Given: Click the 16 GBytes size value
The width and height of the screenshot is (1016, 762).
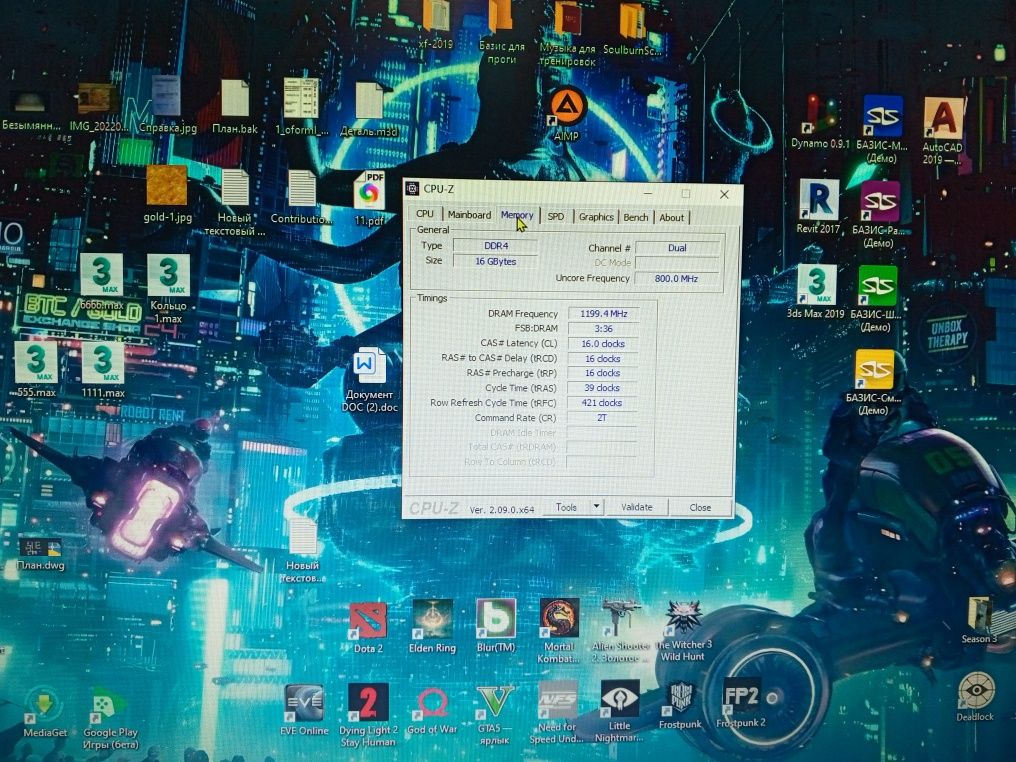Looking at the screenshot, I should tap(496, 261).
